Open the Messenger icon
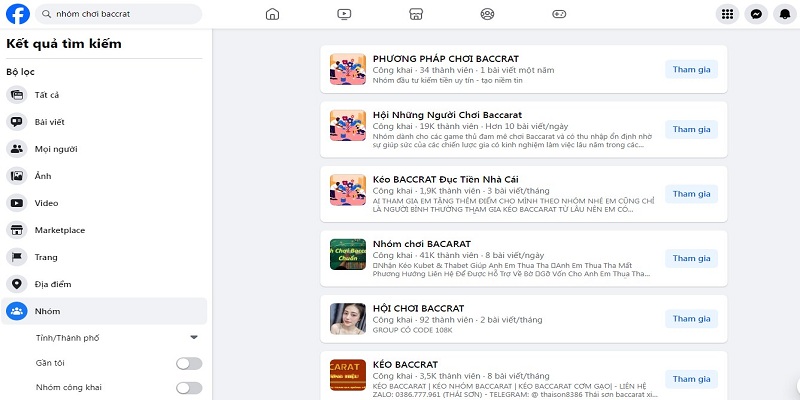This screenshot has width=800, height=400. click(756, 14)
